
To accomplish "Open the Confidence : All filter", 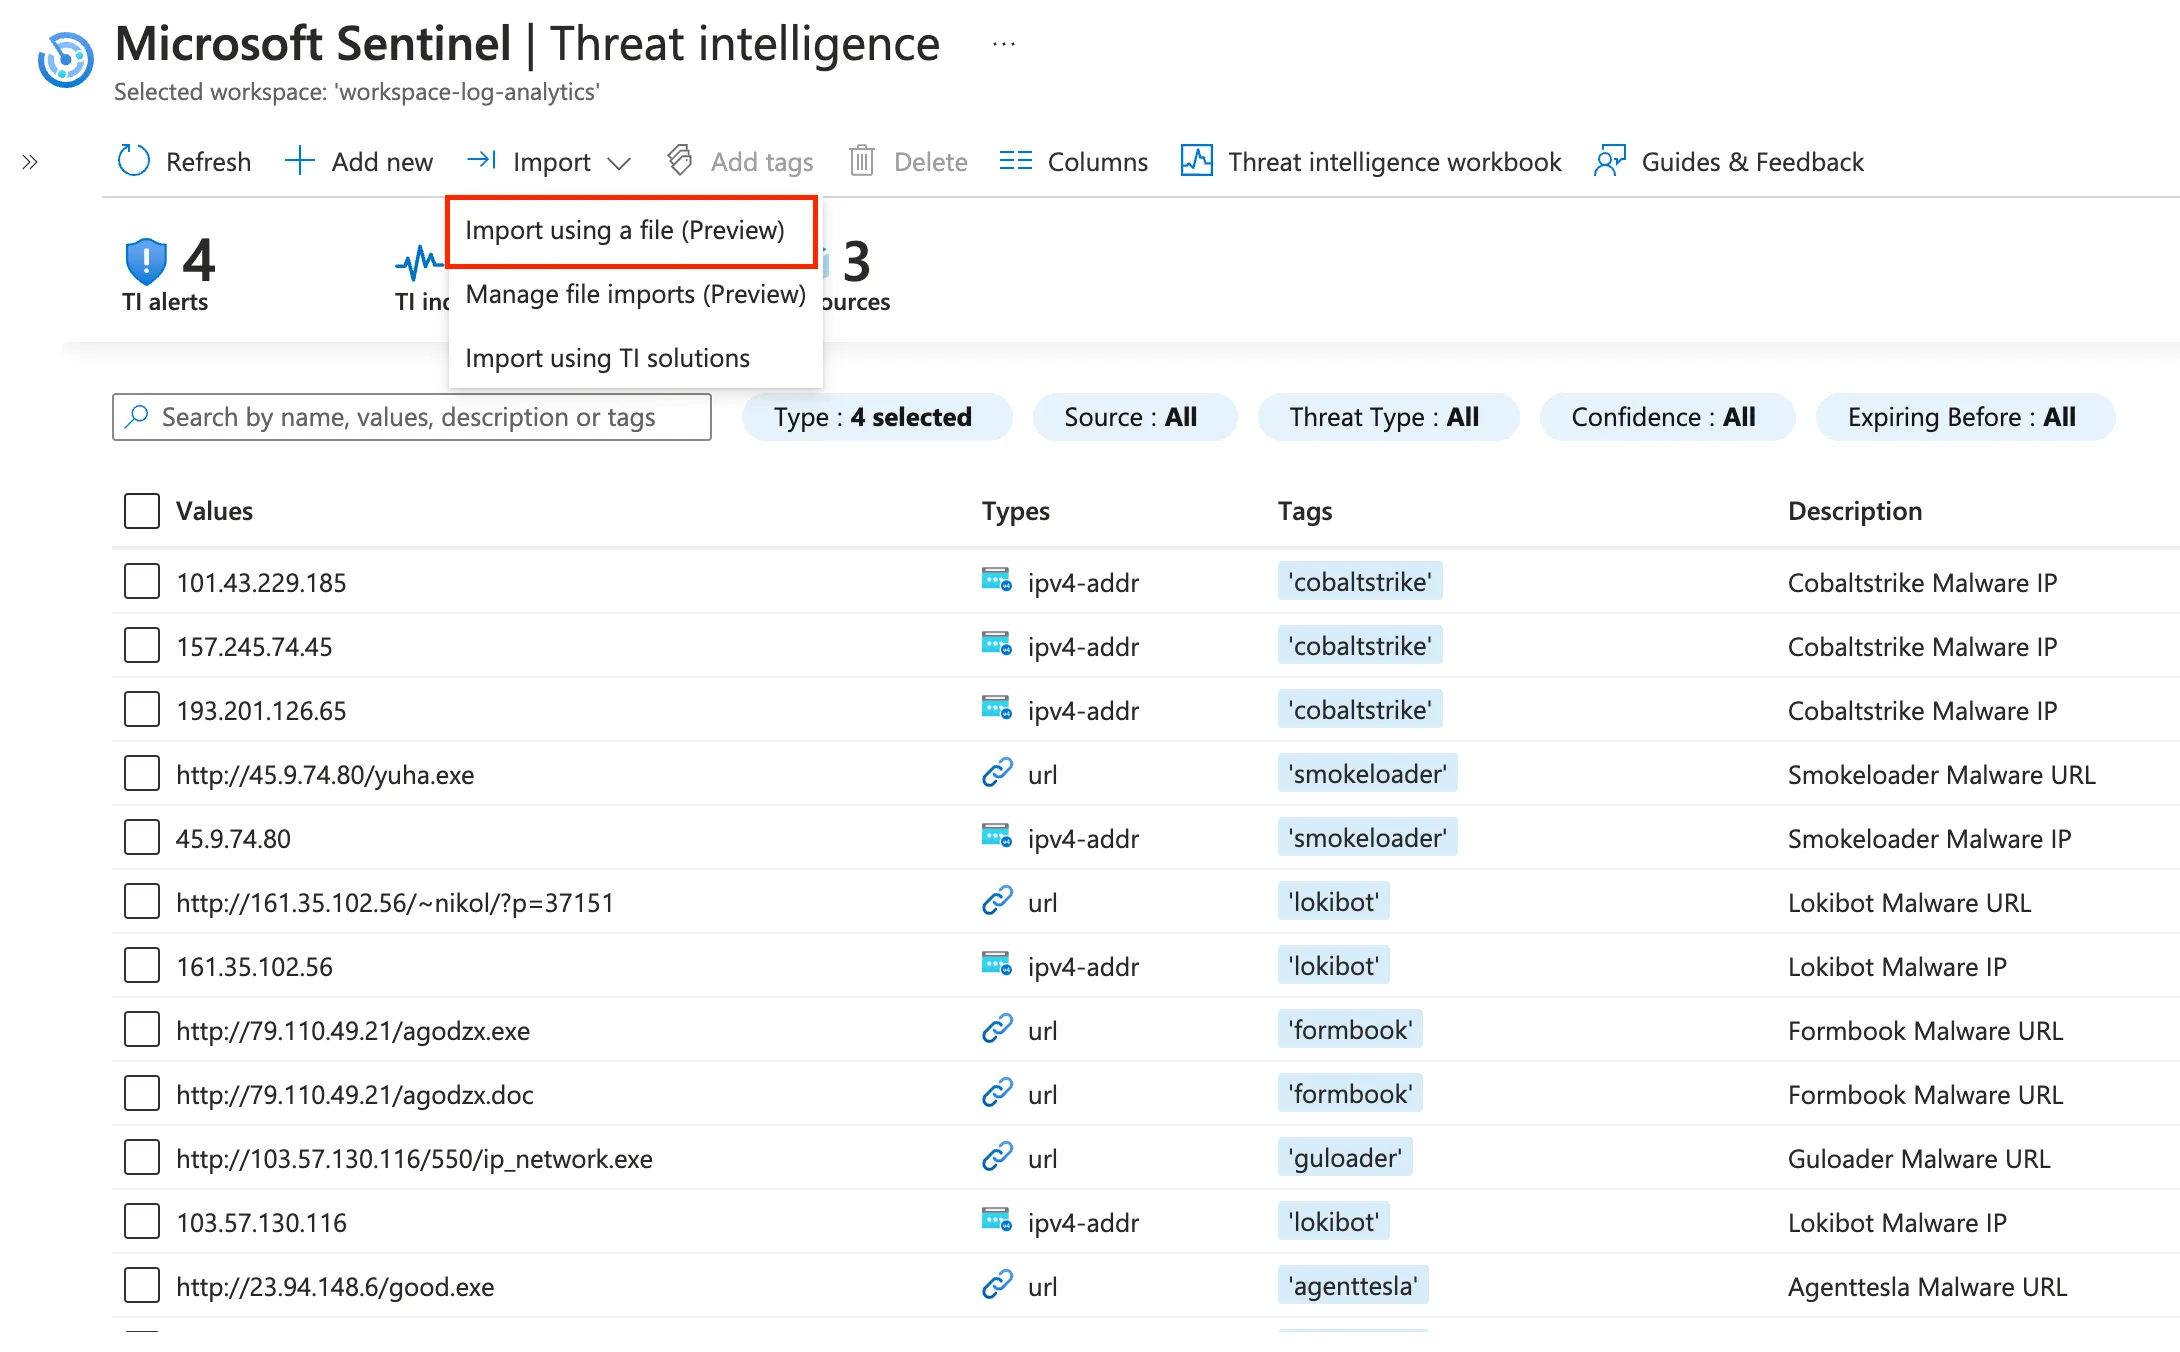I will [1667, 417].
